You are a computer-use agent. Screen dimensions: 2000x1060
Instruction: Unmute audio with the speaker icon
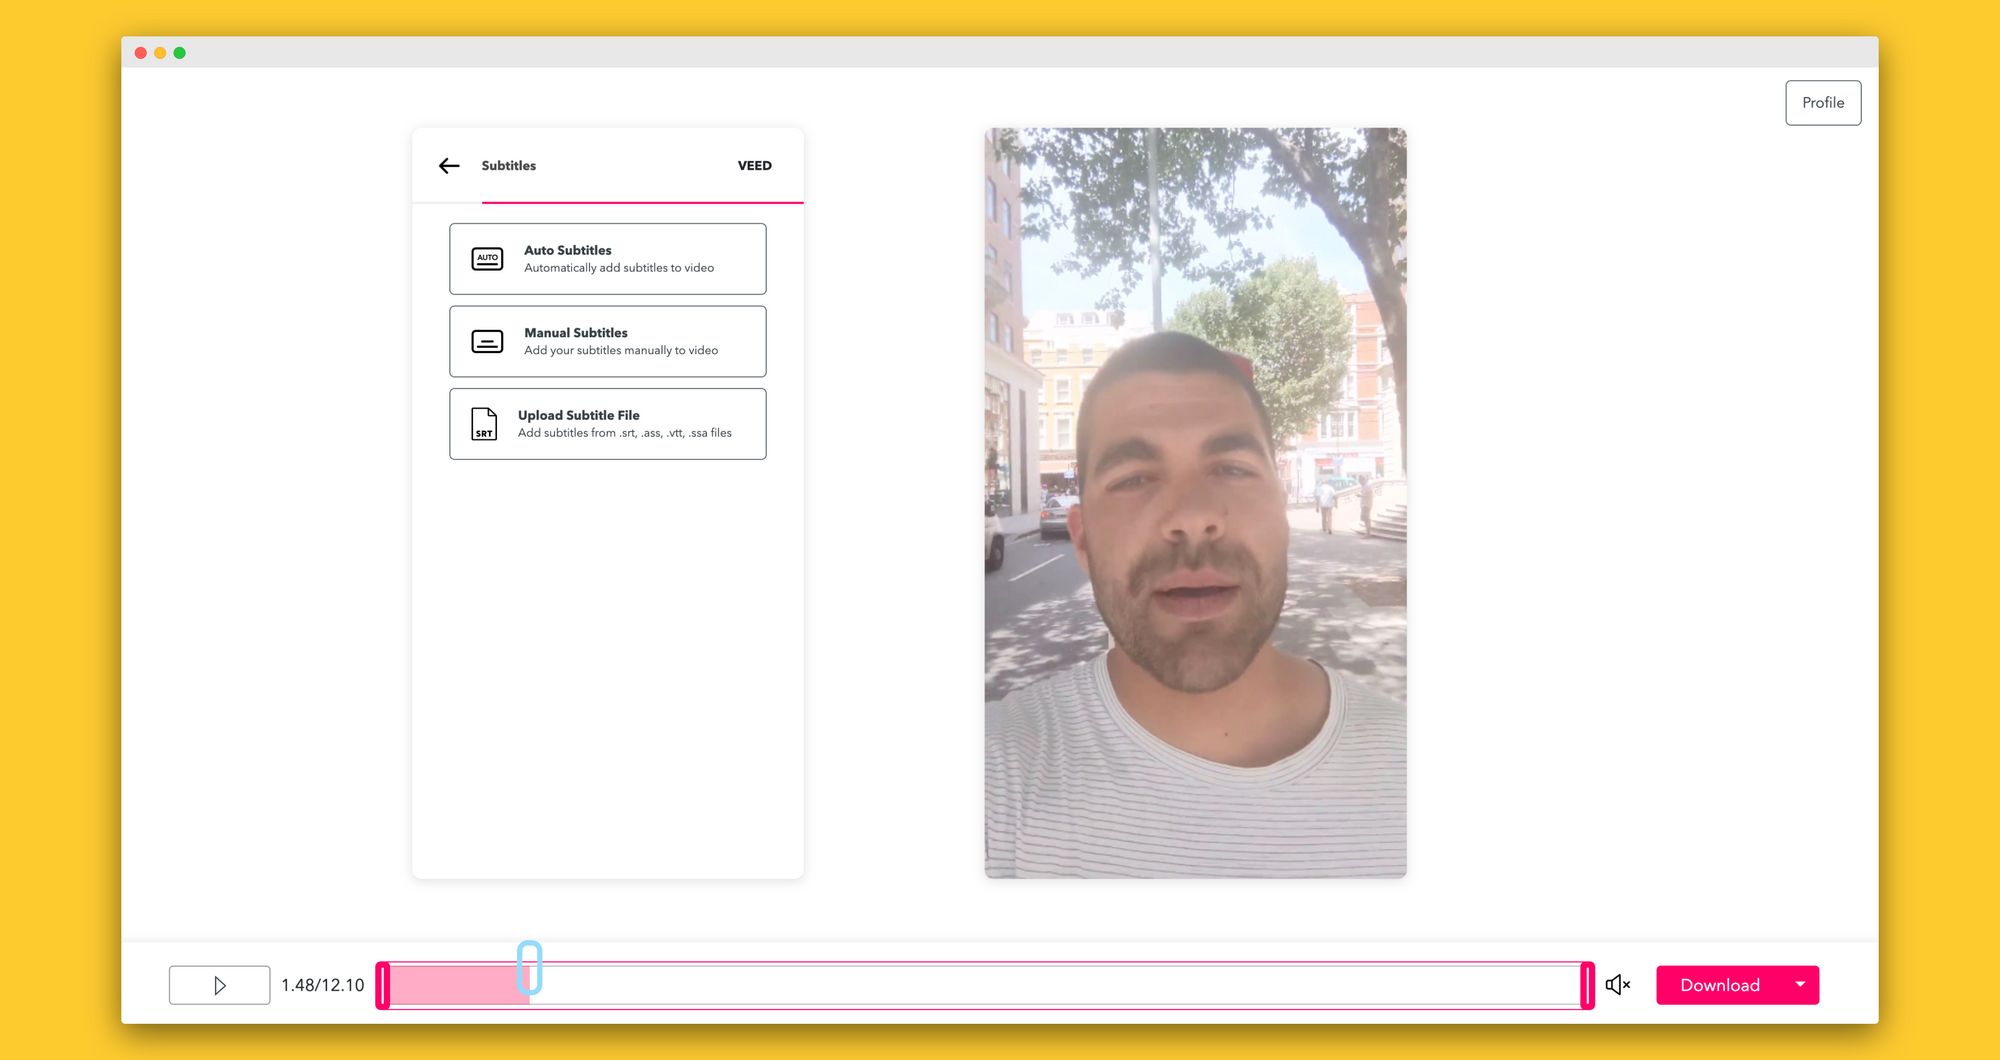(x=1617, y=985)
